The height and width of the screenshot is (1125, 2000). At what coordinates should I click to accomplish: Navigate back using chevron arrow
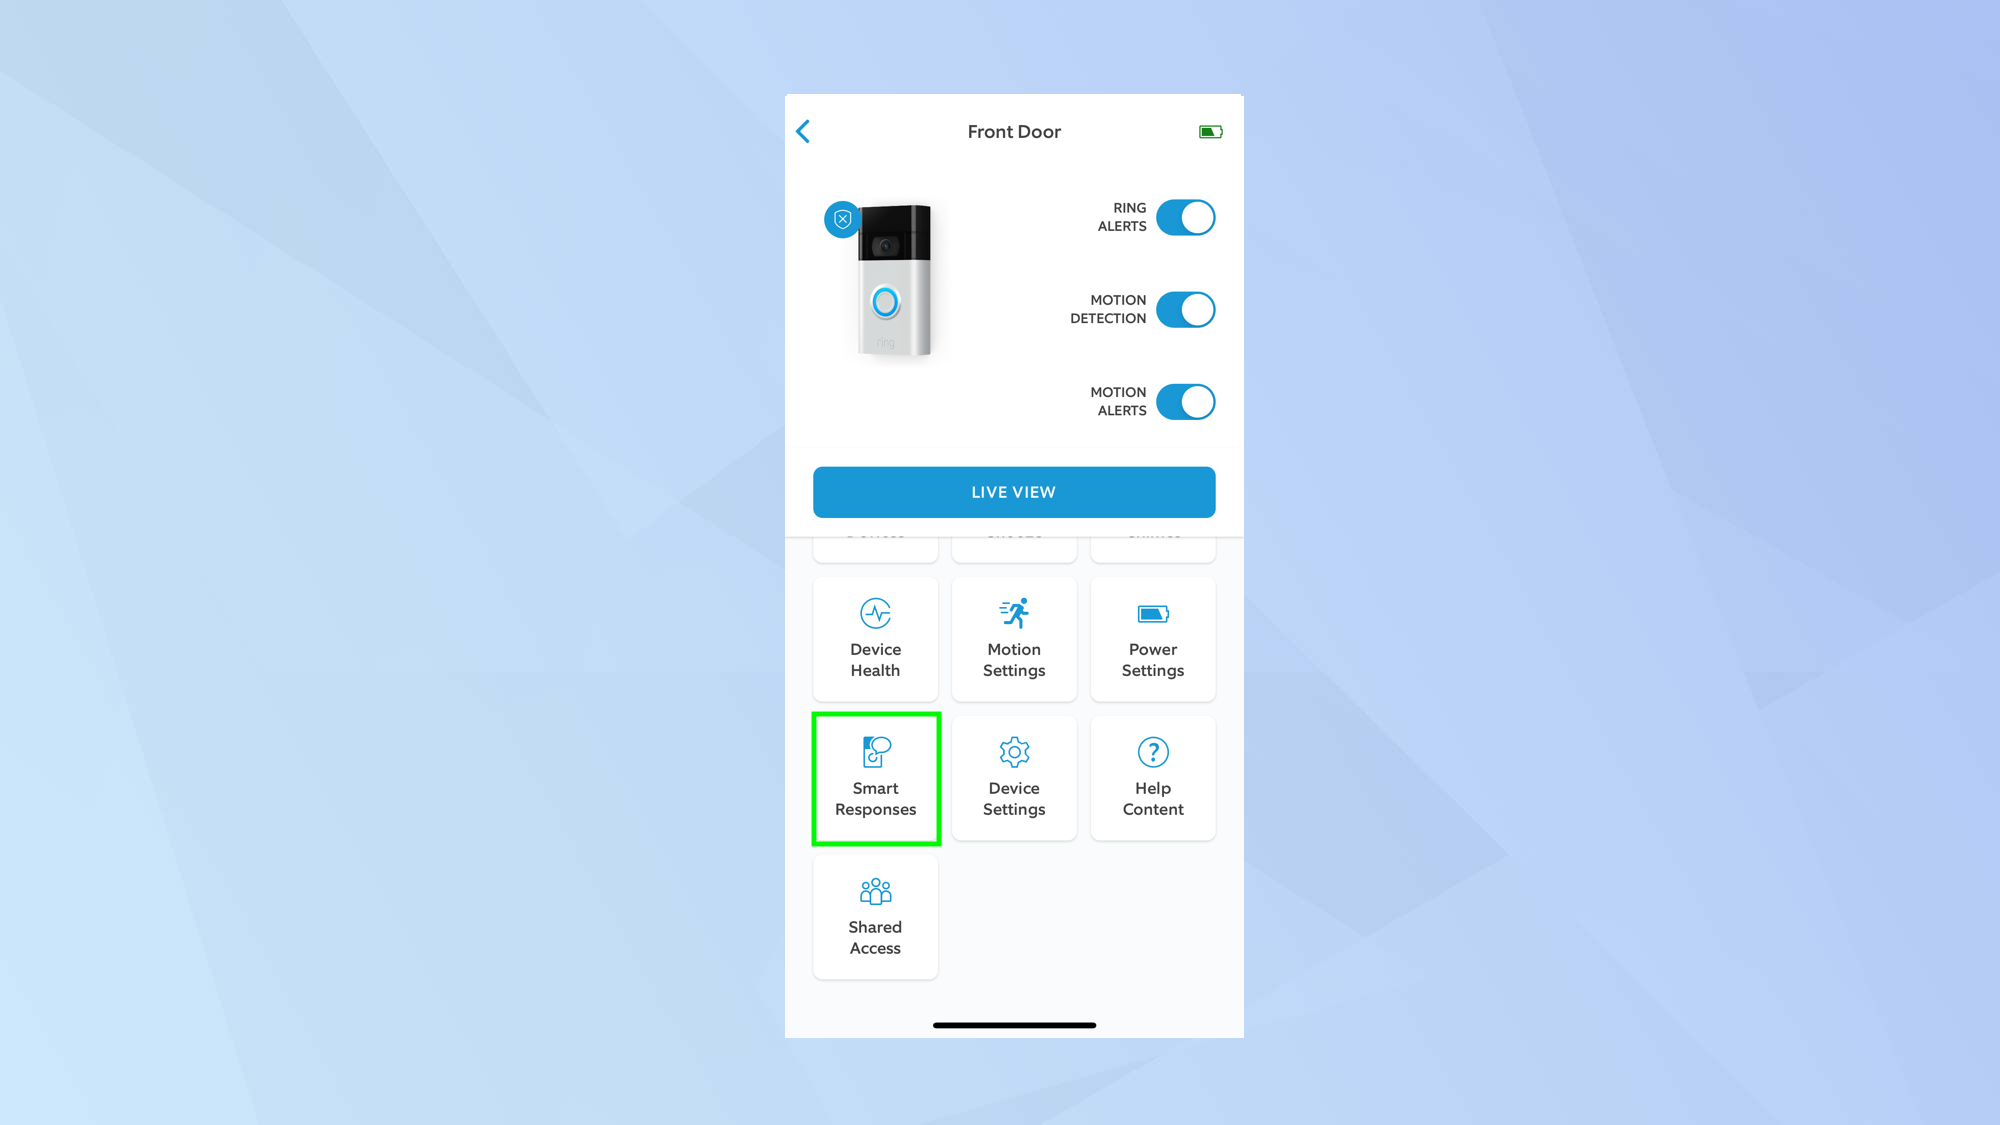click(x=804, y=132)
